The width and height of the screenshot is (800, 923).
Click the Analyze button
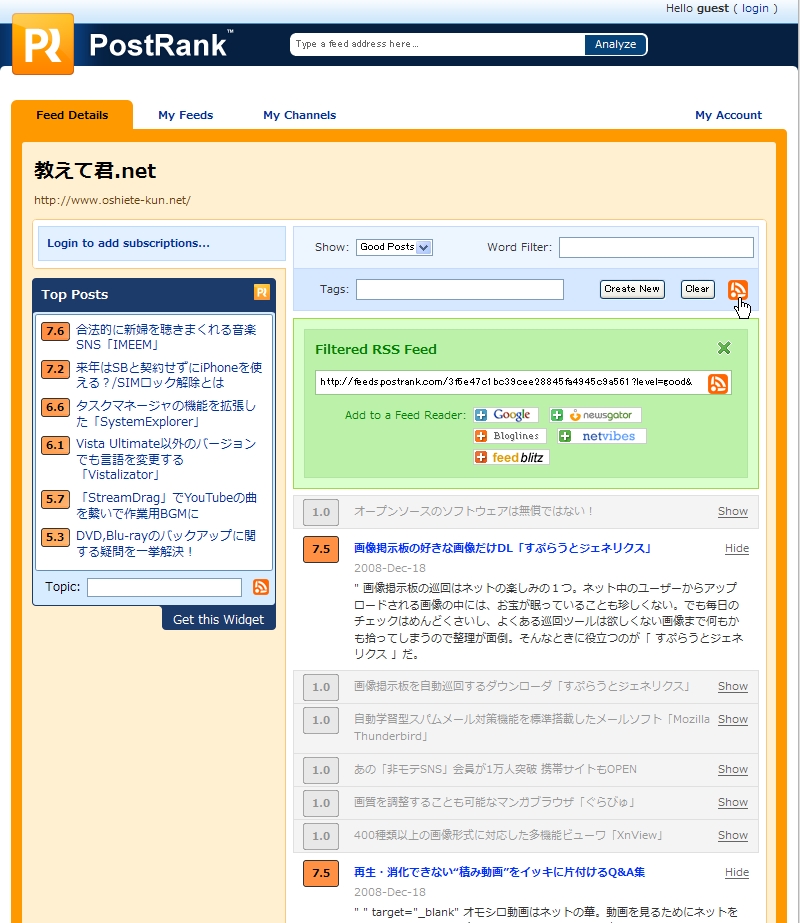pos(615,44)
